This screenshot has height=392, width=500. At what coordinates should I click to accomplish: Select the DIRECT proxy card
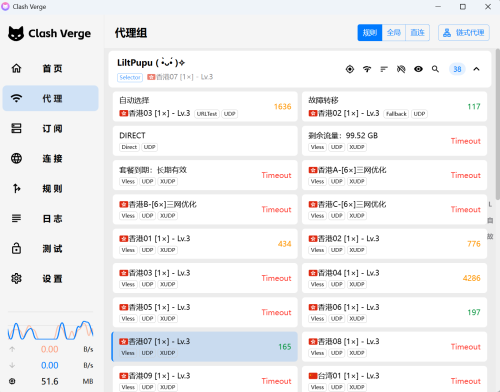click(205, 141)
